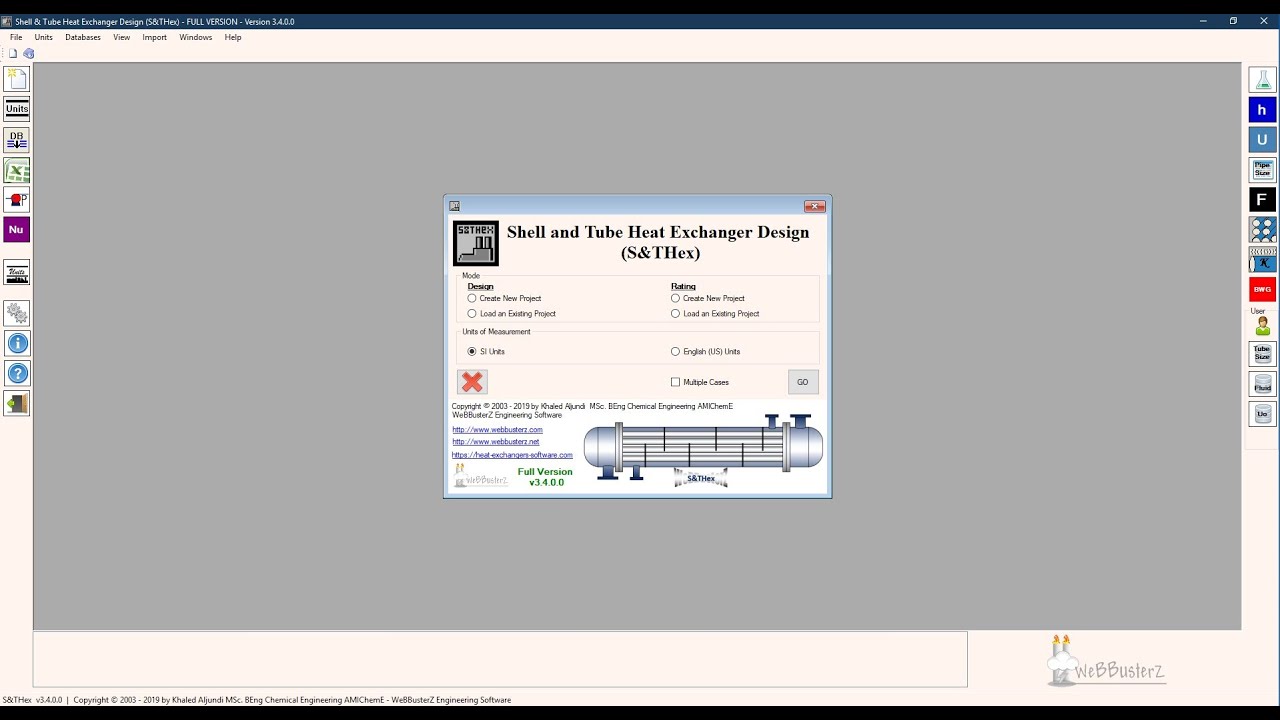Click the Excel export icon
The image size is (1280, 720).
[x=16, y=170]
